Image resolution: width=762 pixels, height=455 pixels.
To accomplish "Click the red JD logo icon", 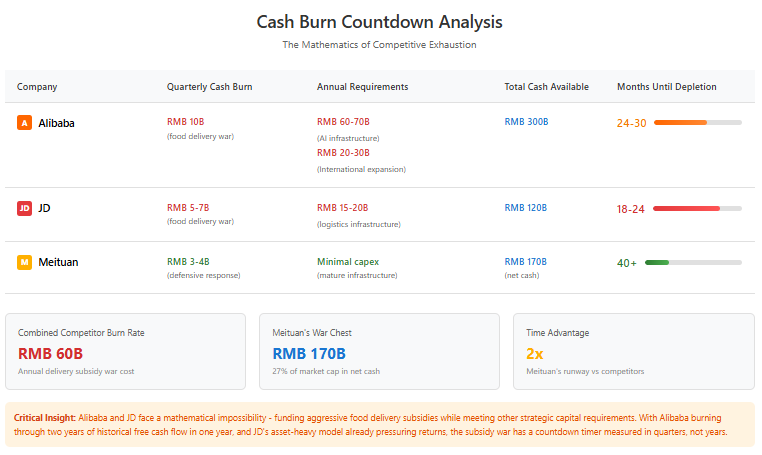I will [x=24, y=208].
